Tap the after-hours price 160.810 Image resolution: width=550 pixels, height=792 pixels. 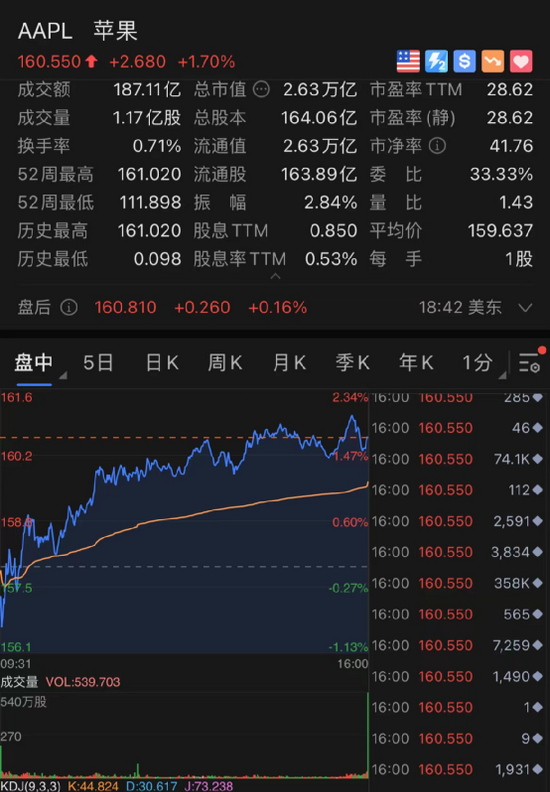(126, 307)
